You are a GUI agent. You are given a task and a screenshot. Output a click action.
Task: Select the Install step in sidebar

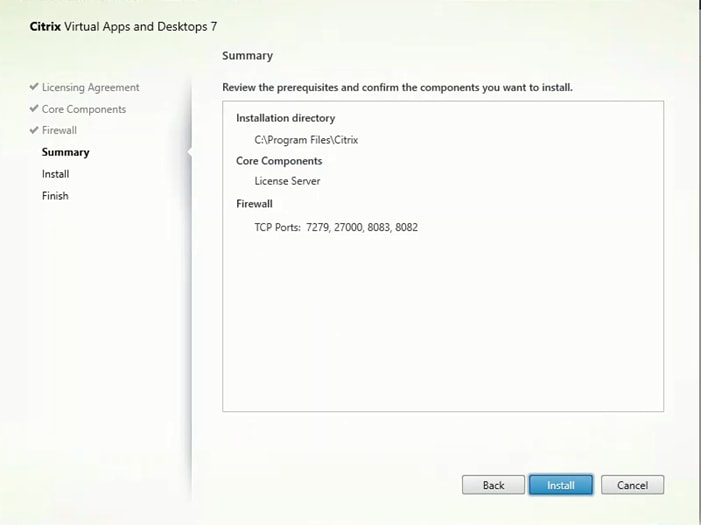tap(55, 174)
